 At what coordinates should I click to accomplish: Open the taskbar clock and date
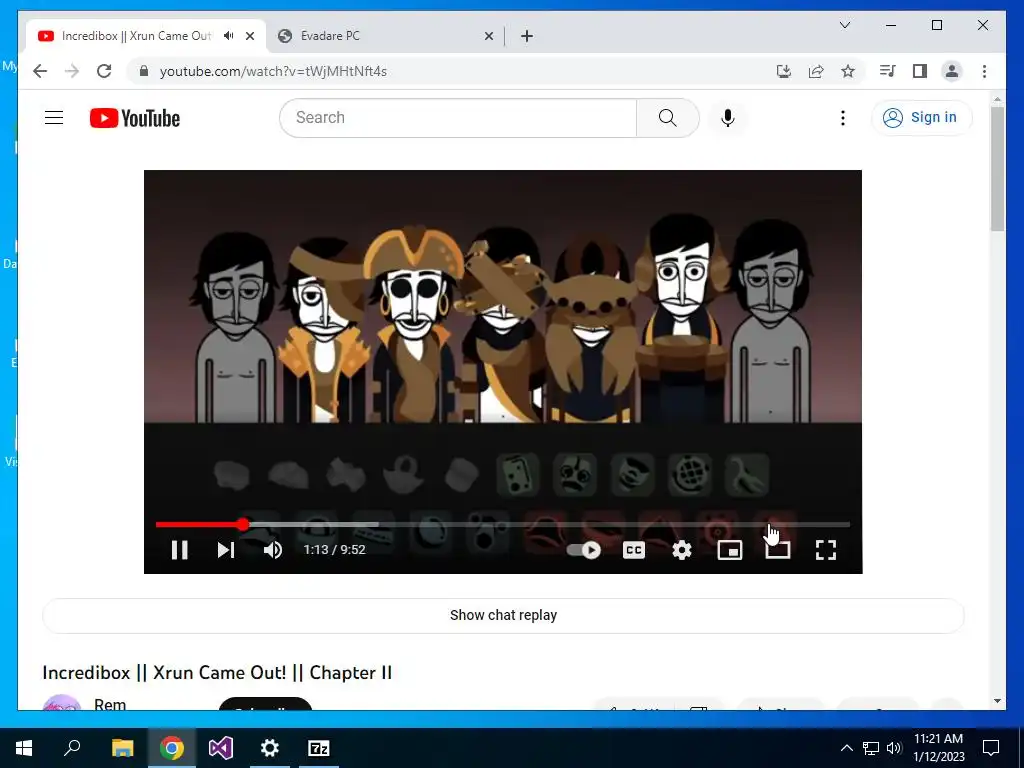click(x=938, y=748)
